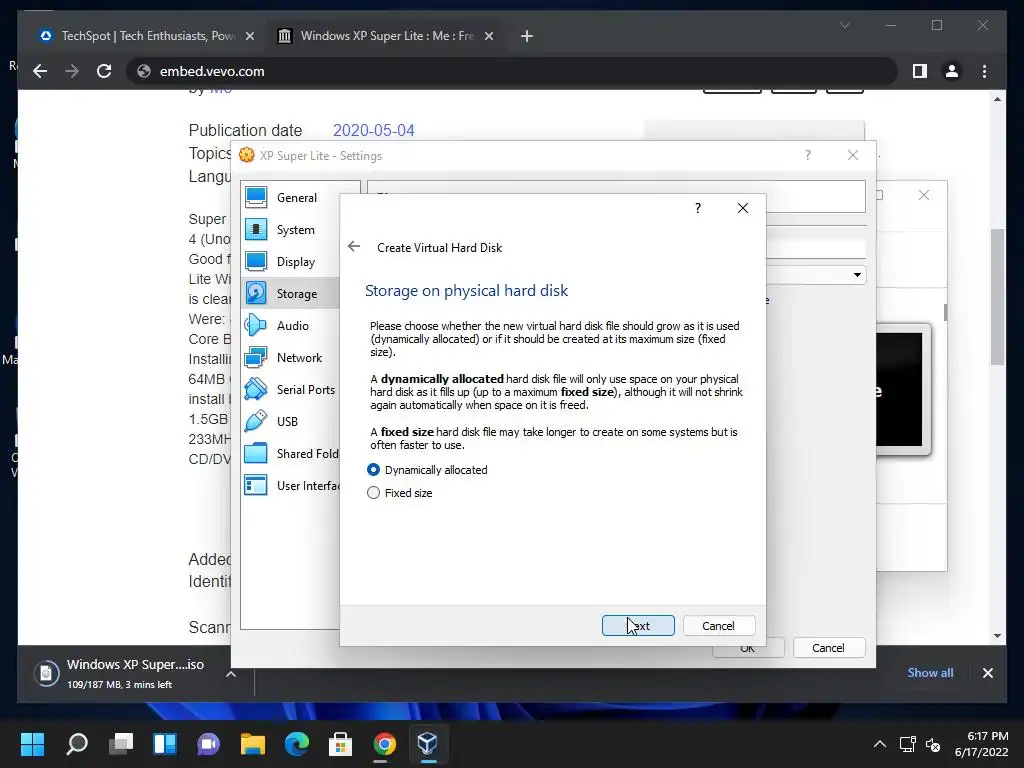Open the Display settings category
The image size is (1024, 768).
(x=290, y=261)
